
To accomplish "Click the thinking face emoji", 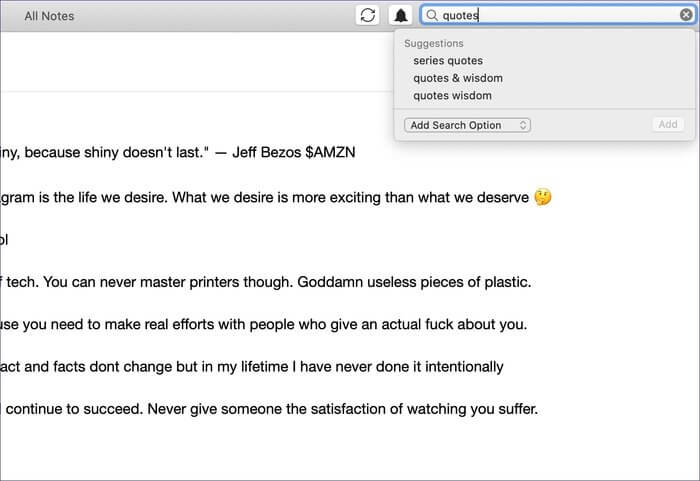I will pos(543,197).
